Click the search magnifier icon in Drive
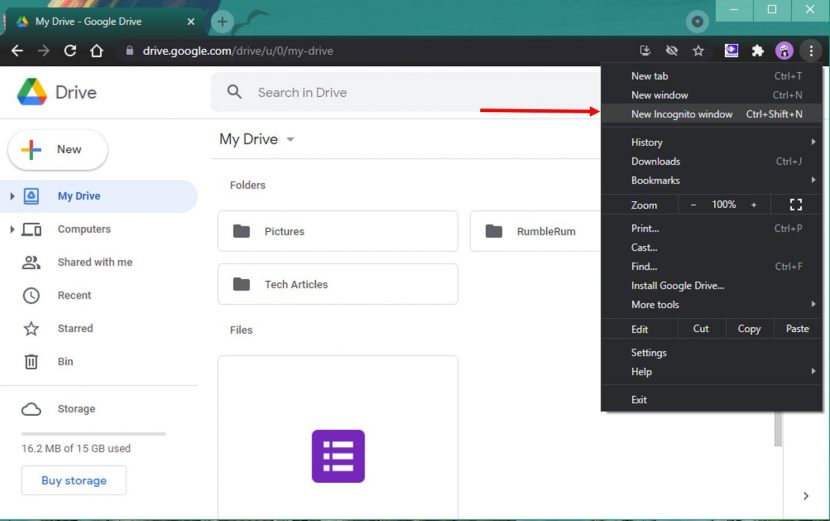 coord(234,92)
